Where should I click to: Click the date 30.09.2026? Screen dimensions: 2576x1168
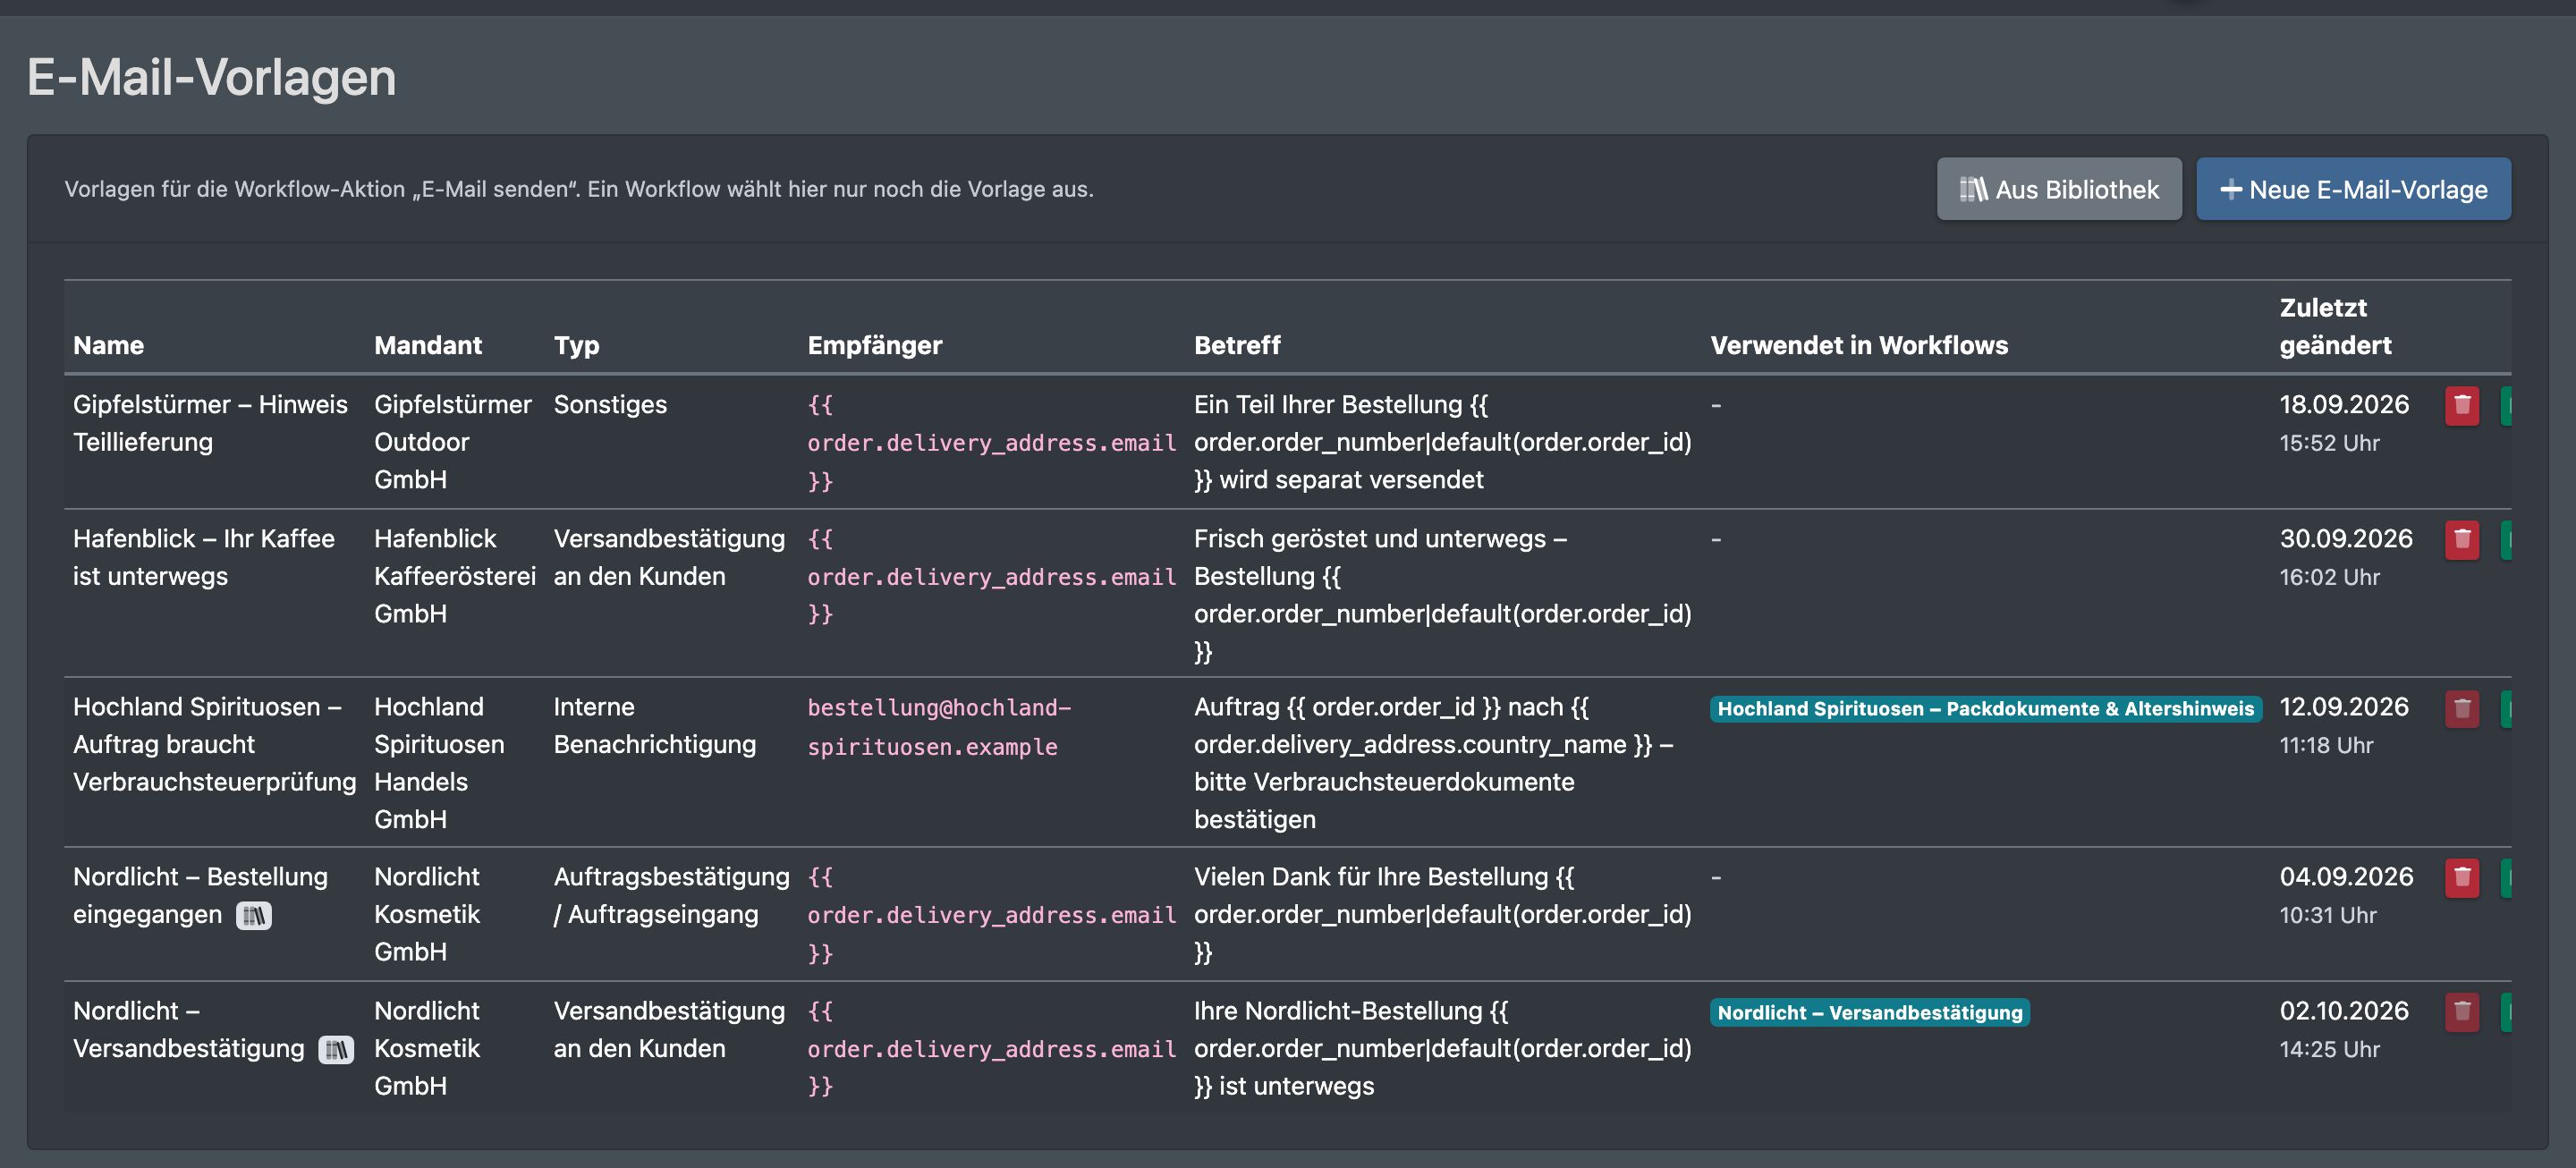2346,538
